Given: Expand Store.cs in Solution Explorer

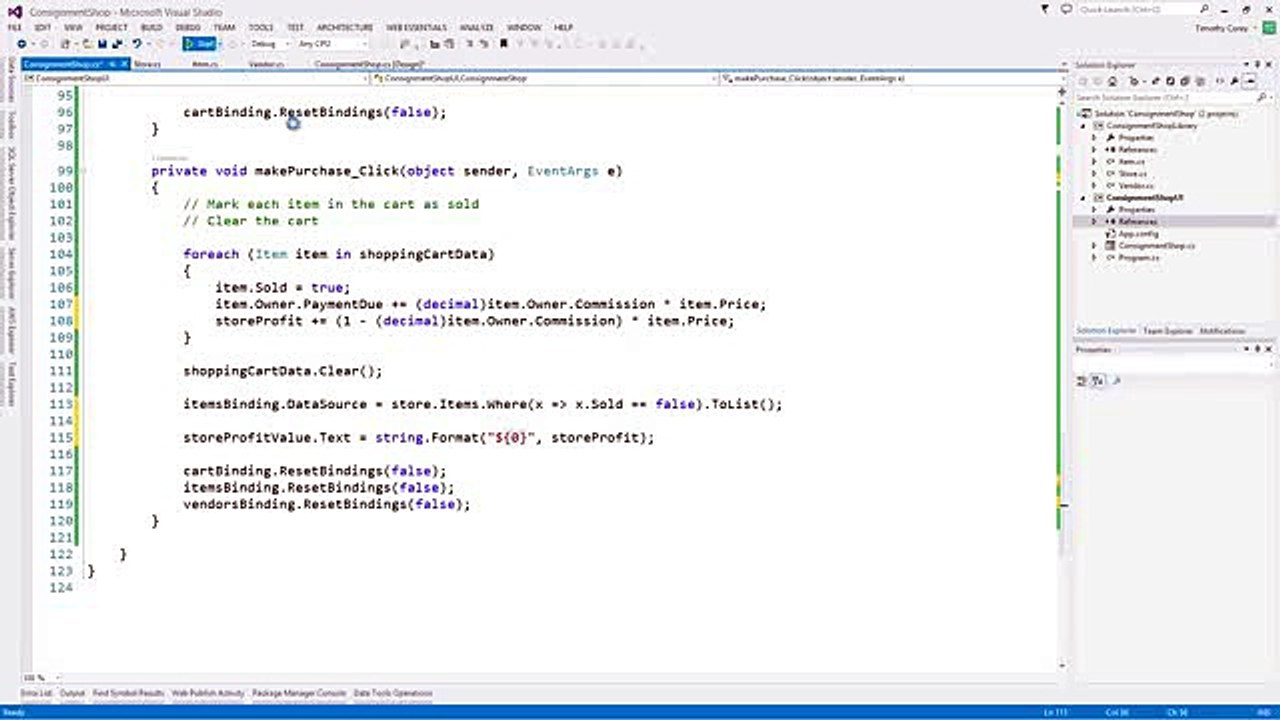Looking at the screenshot, I should [1094, 174].
